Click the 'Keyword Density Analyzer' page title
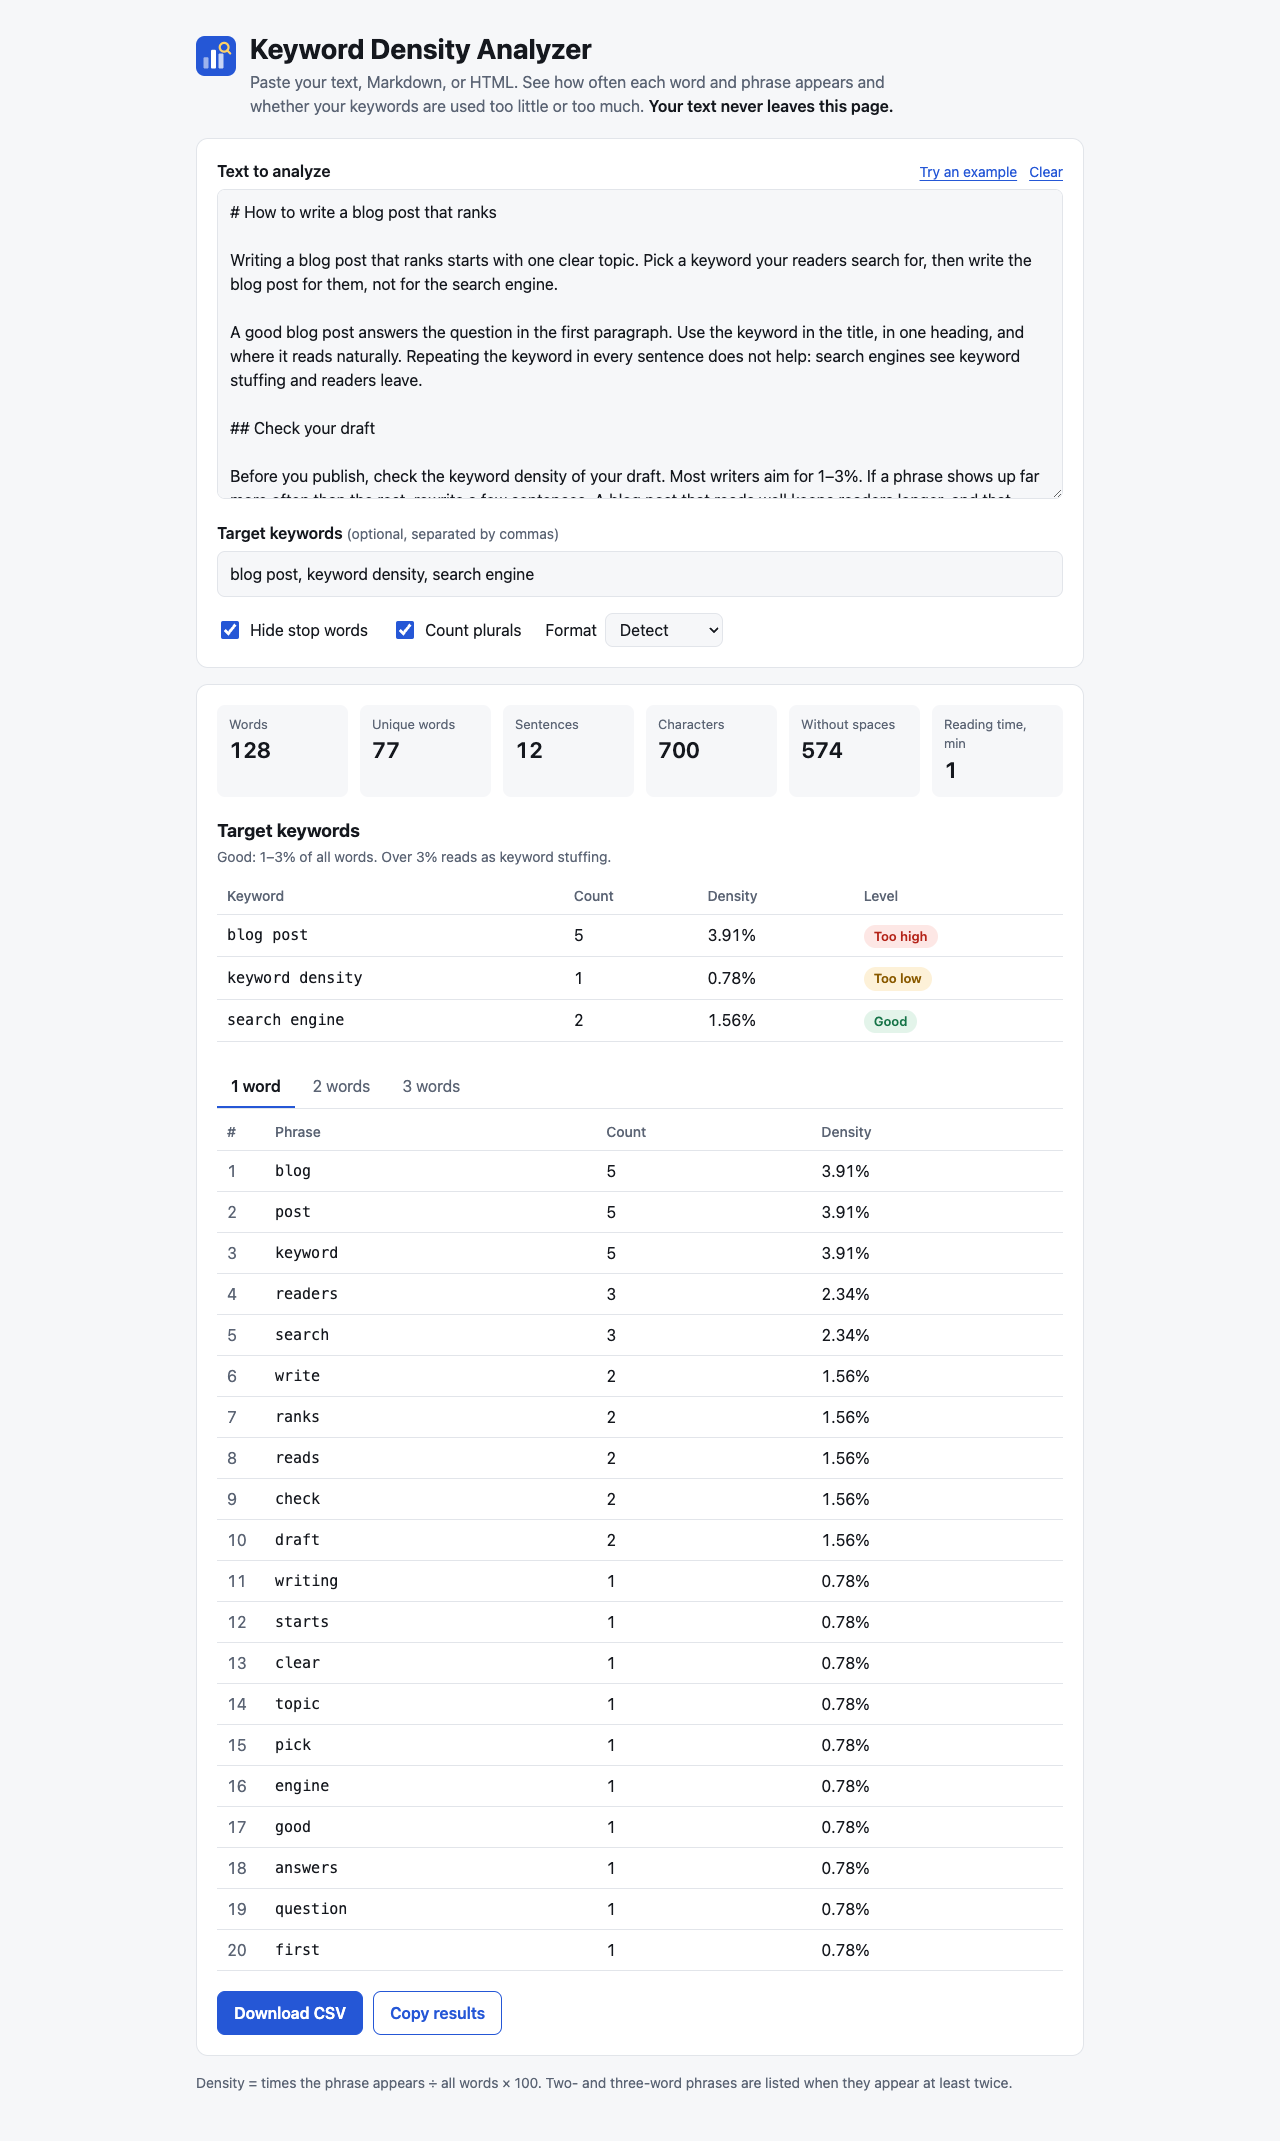Viewport: 1280px width, 2141px height. 420,49
